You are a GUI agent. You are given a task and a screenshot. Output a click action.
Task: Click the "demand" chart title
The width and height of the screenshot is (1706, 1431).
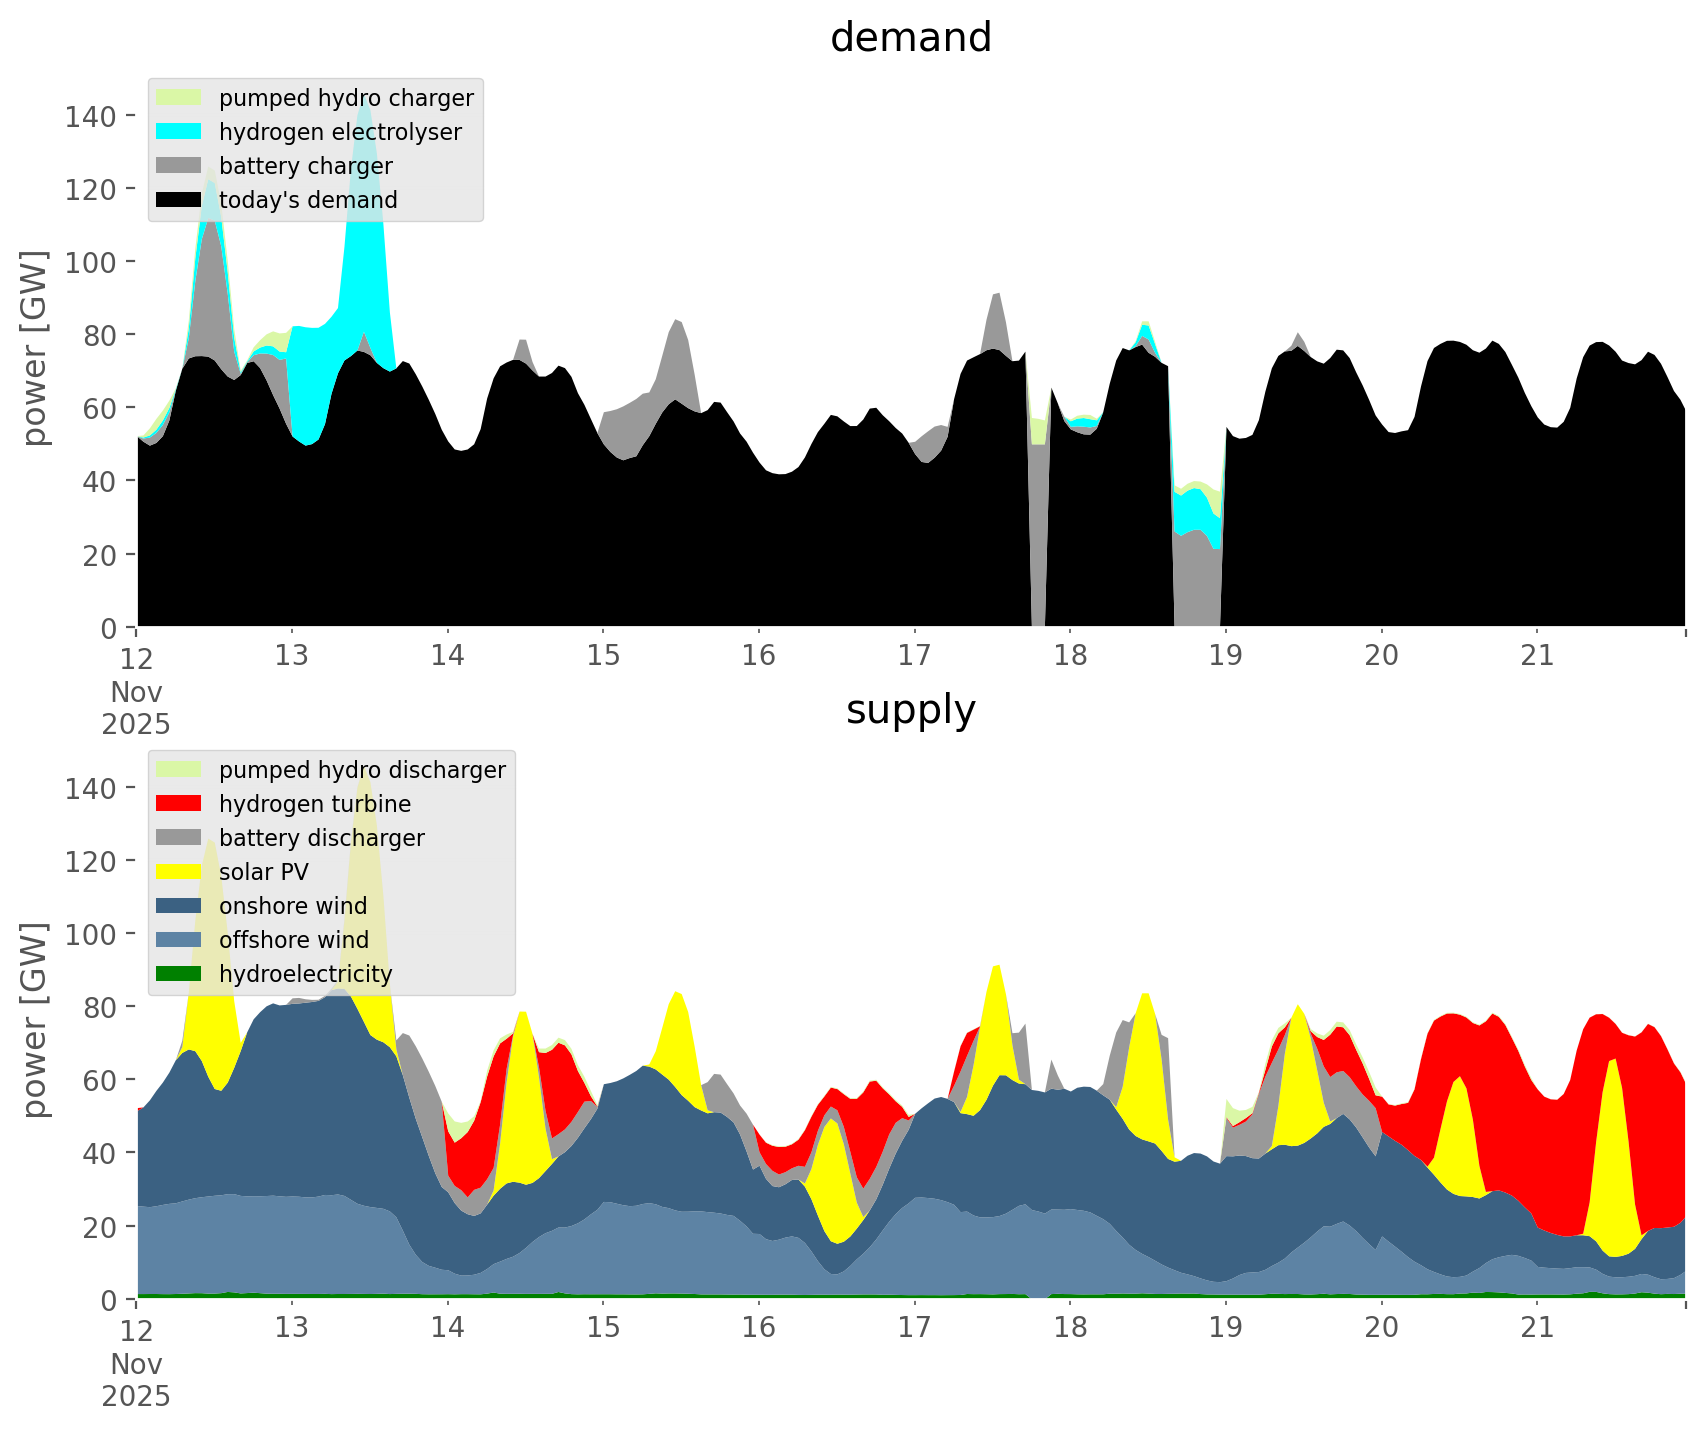tap(910, 38)
